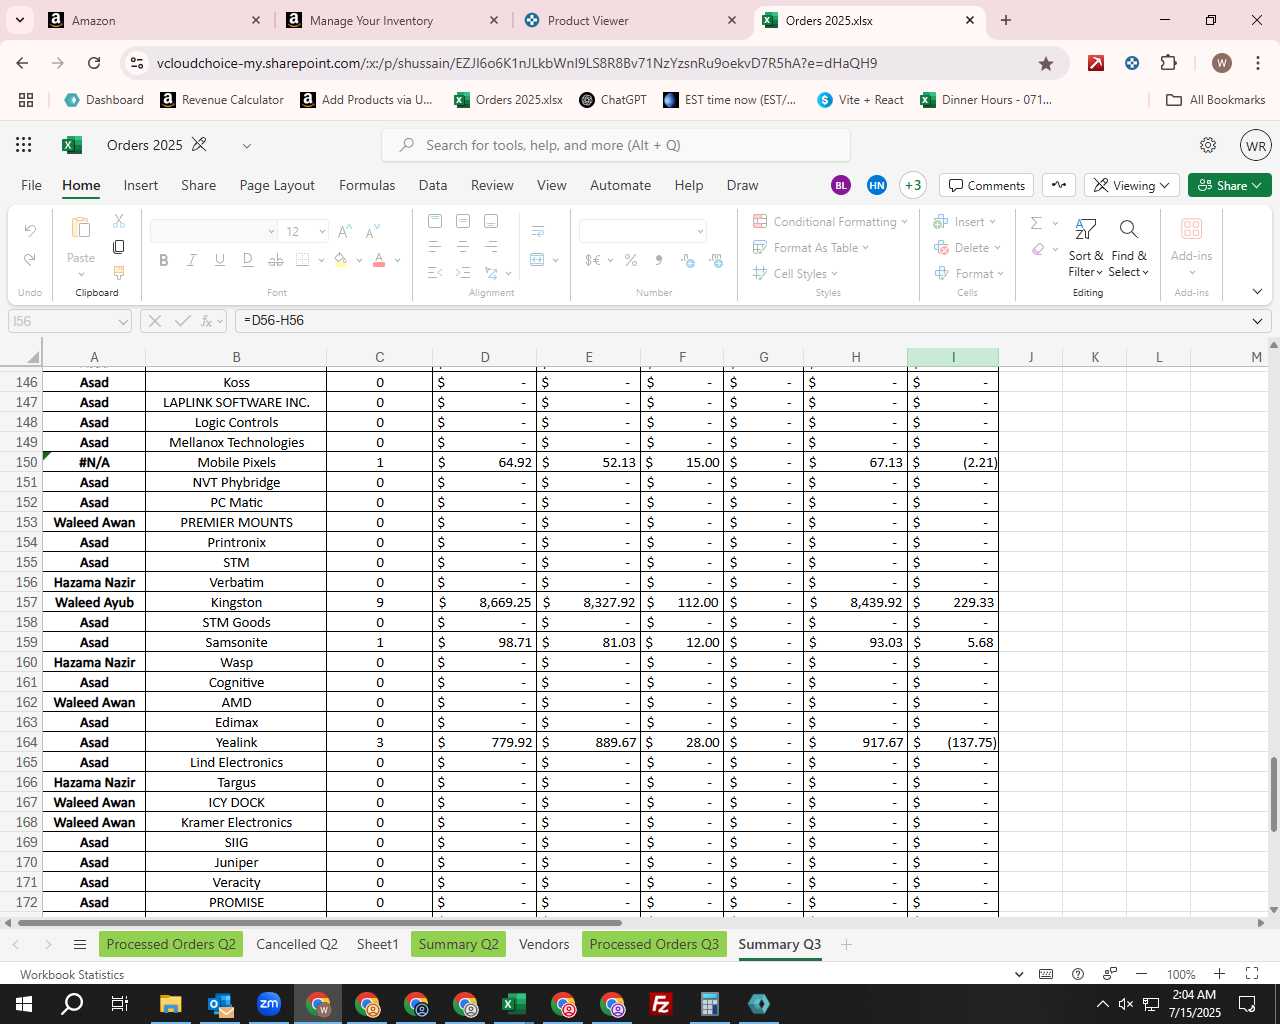Switch to Cancelled Q2 sheet tab
Image resolution: width=1280 pixels, height=1024 pixels.
pos(297,944)
